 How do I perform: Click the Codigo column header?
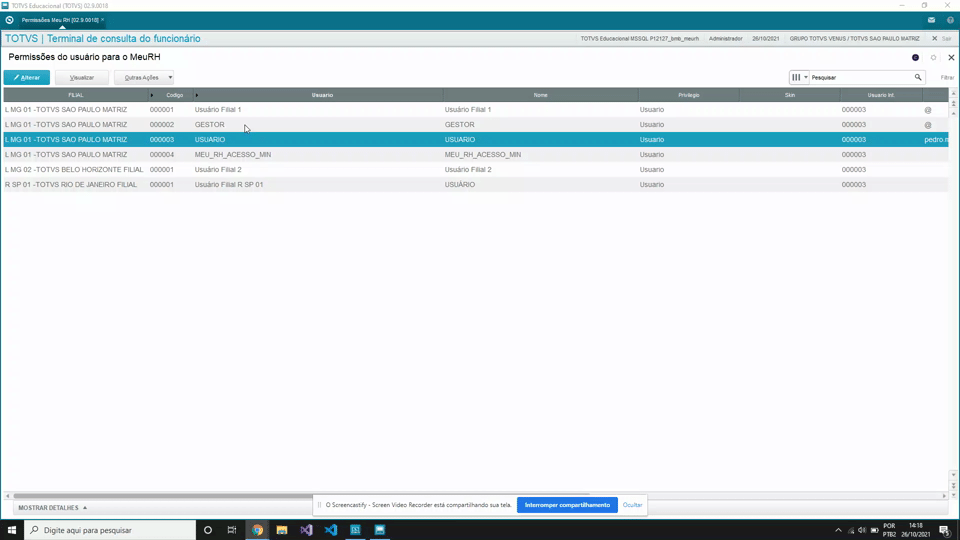click(x=174, y=95)
